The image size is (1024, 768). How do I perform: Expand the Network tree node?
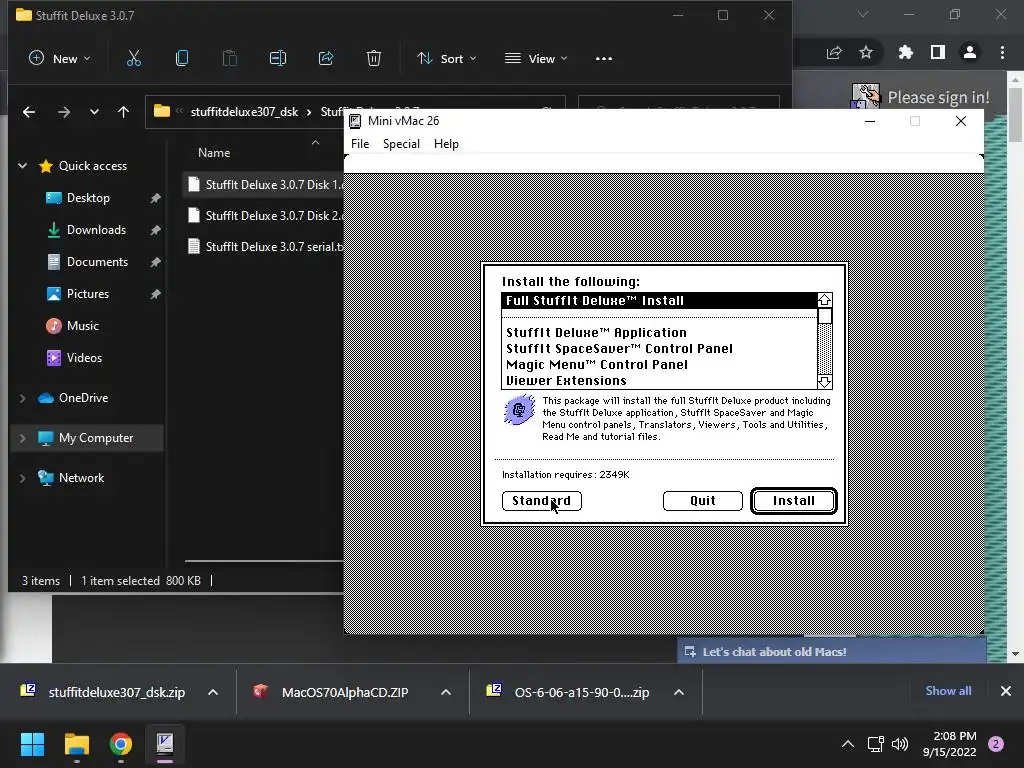click(23, 478)
